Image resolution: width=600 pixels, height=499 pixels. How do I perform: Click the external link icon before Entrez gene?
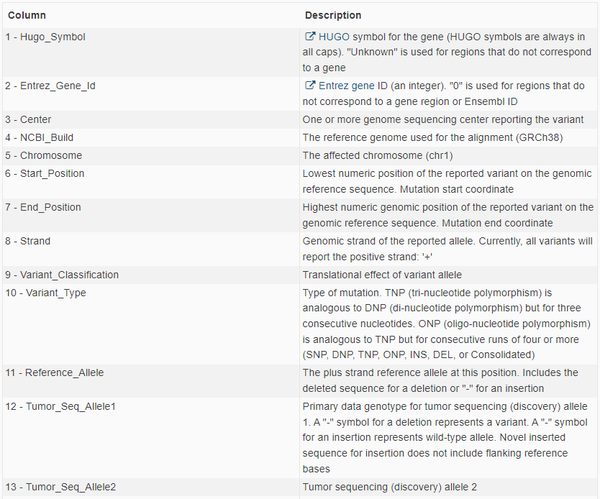pos(310,86)
